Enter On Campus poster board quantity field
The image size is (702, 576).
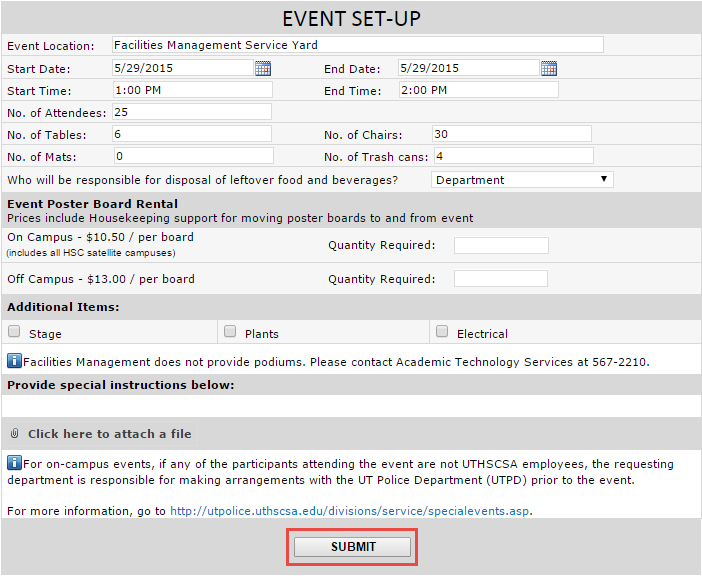pos(501,246)
